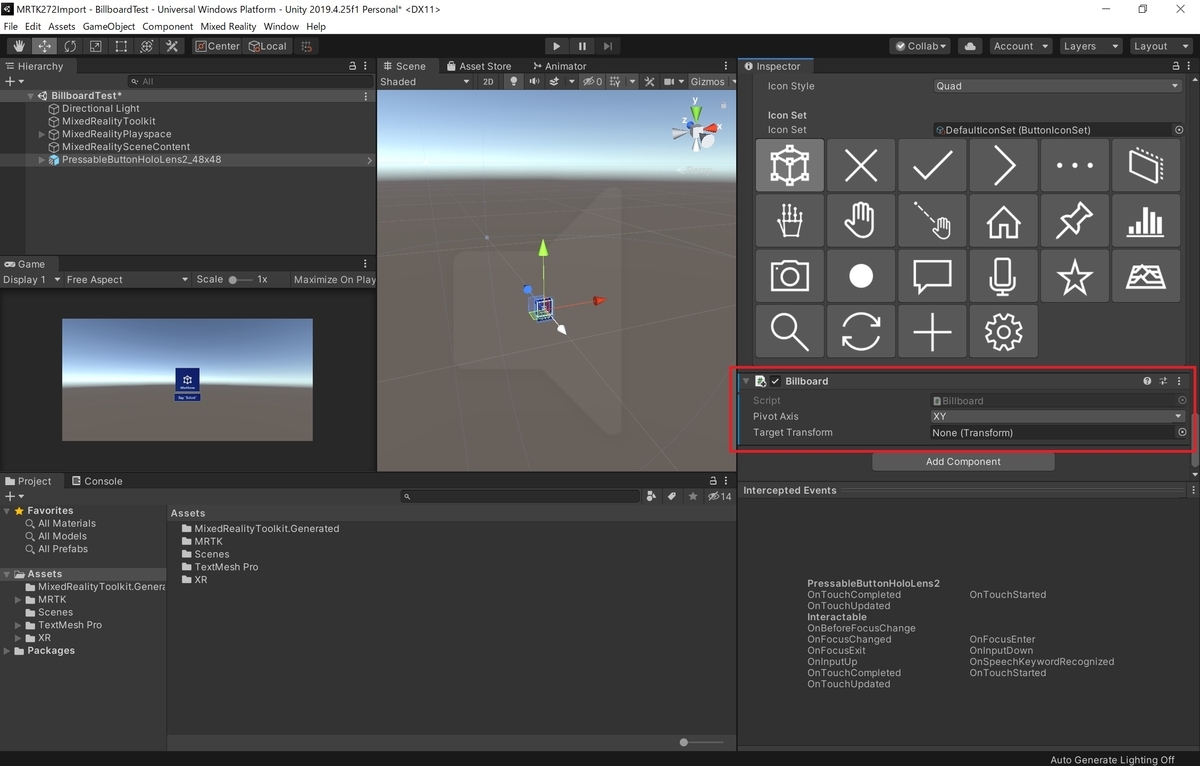Image resolution: width=1200 pixels, height=766 pixels.
Task: Choose the star icon in Icon Set
Action: [x=1074, y=275]
